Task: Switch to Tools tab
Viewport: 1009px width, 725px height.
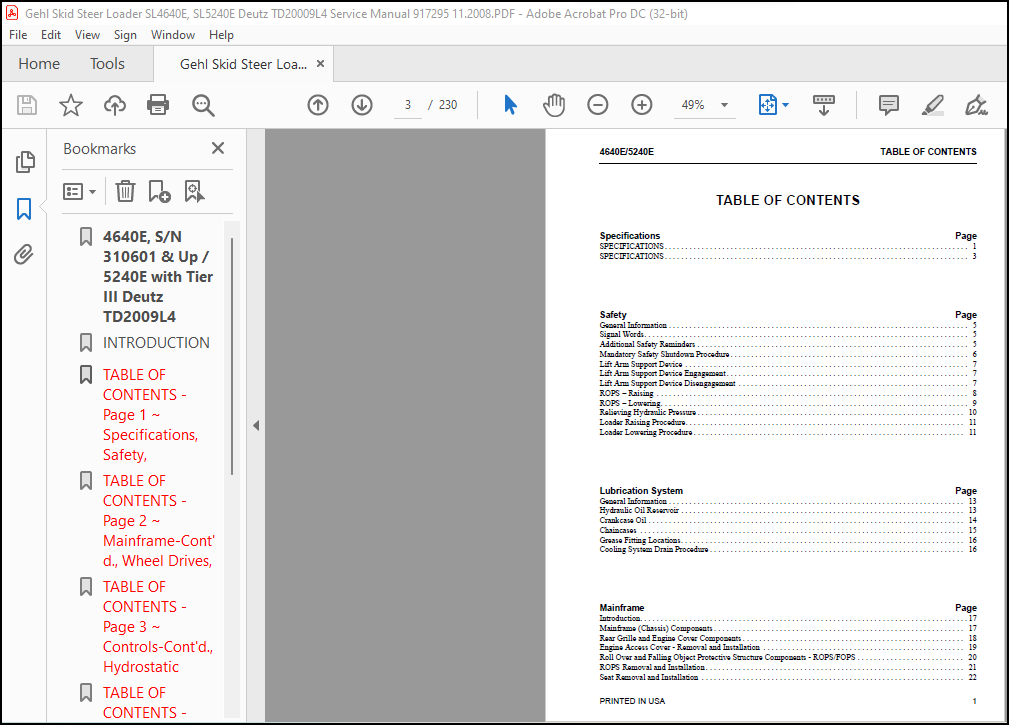Action: 107,64
